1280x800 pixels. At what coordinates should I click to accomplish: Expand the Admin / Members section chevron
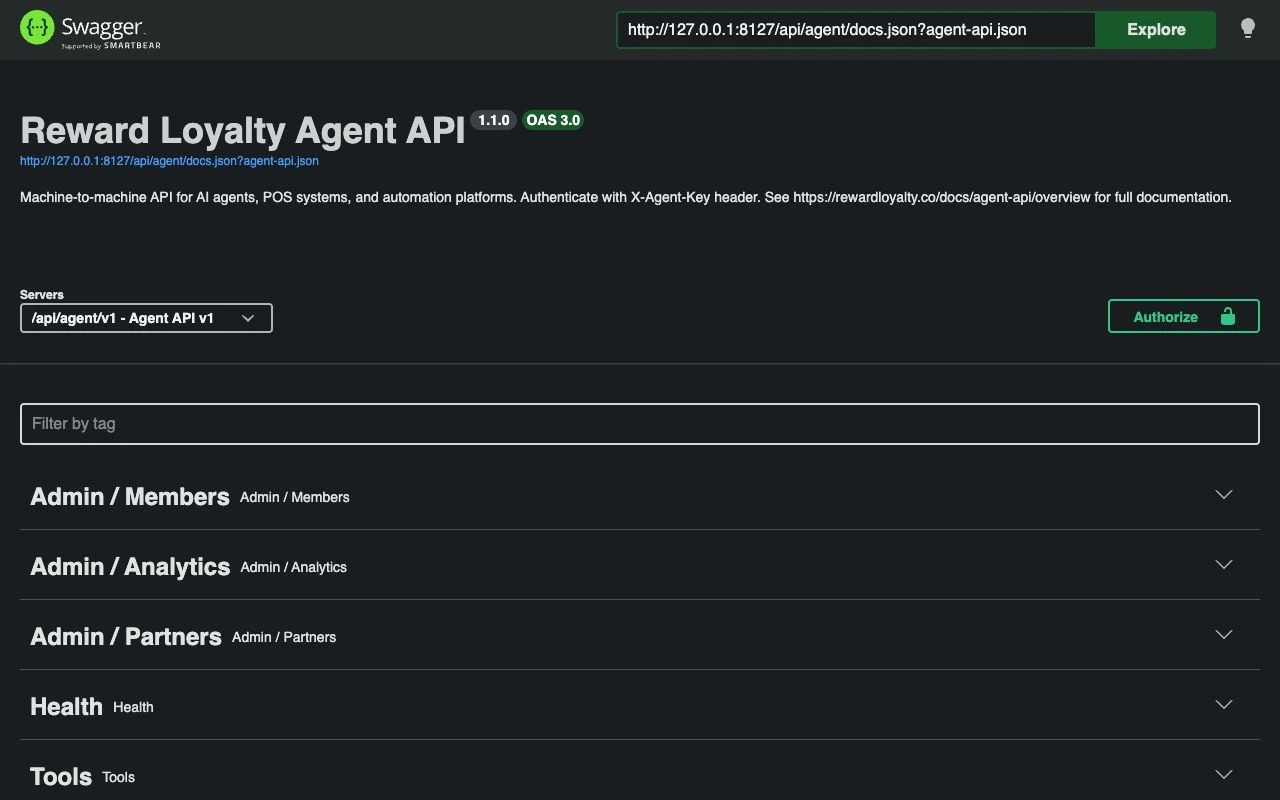point(1223,495)
